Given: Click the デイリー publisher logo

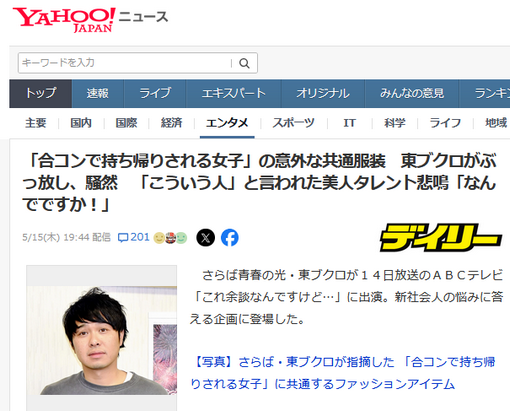Looking at the screenshot, I should point(441,237).
